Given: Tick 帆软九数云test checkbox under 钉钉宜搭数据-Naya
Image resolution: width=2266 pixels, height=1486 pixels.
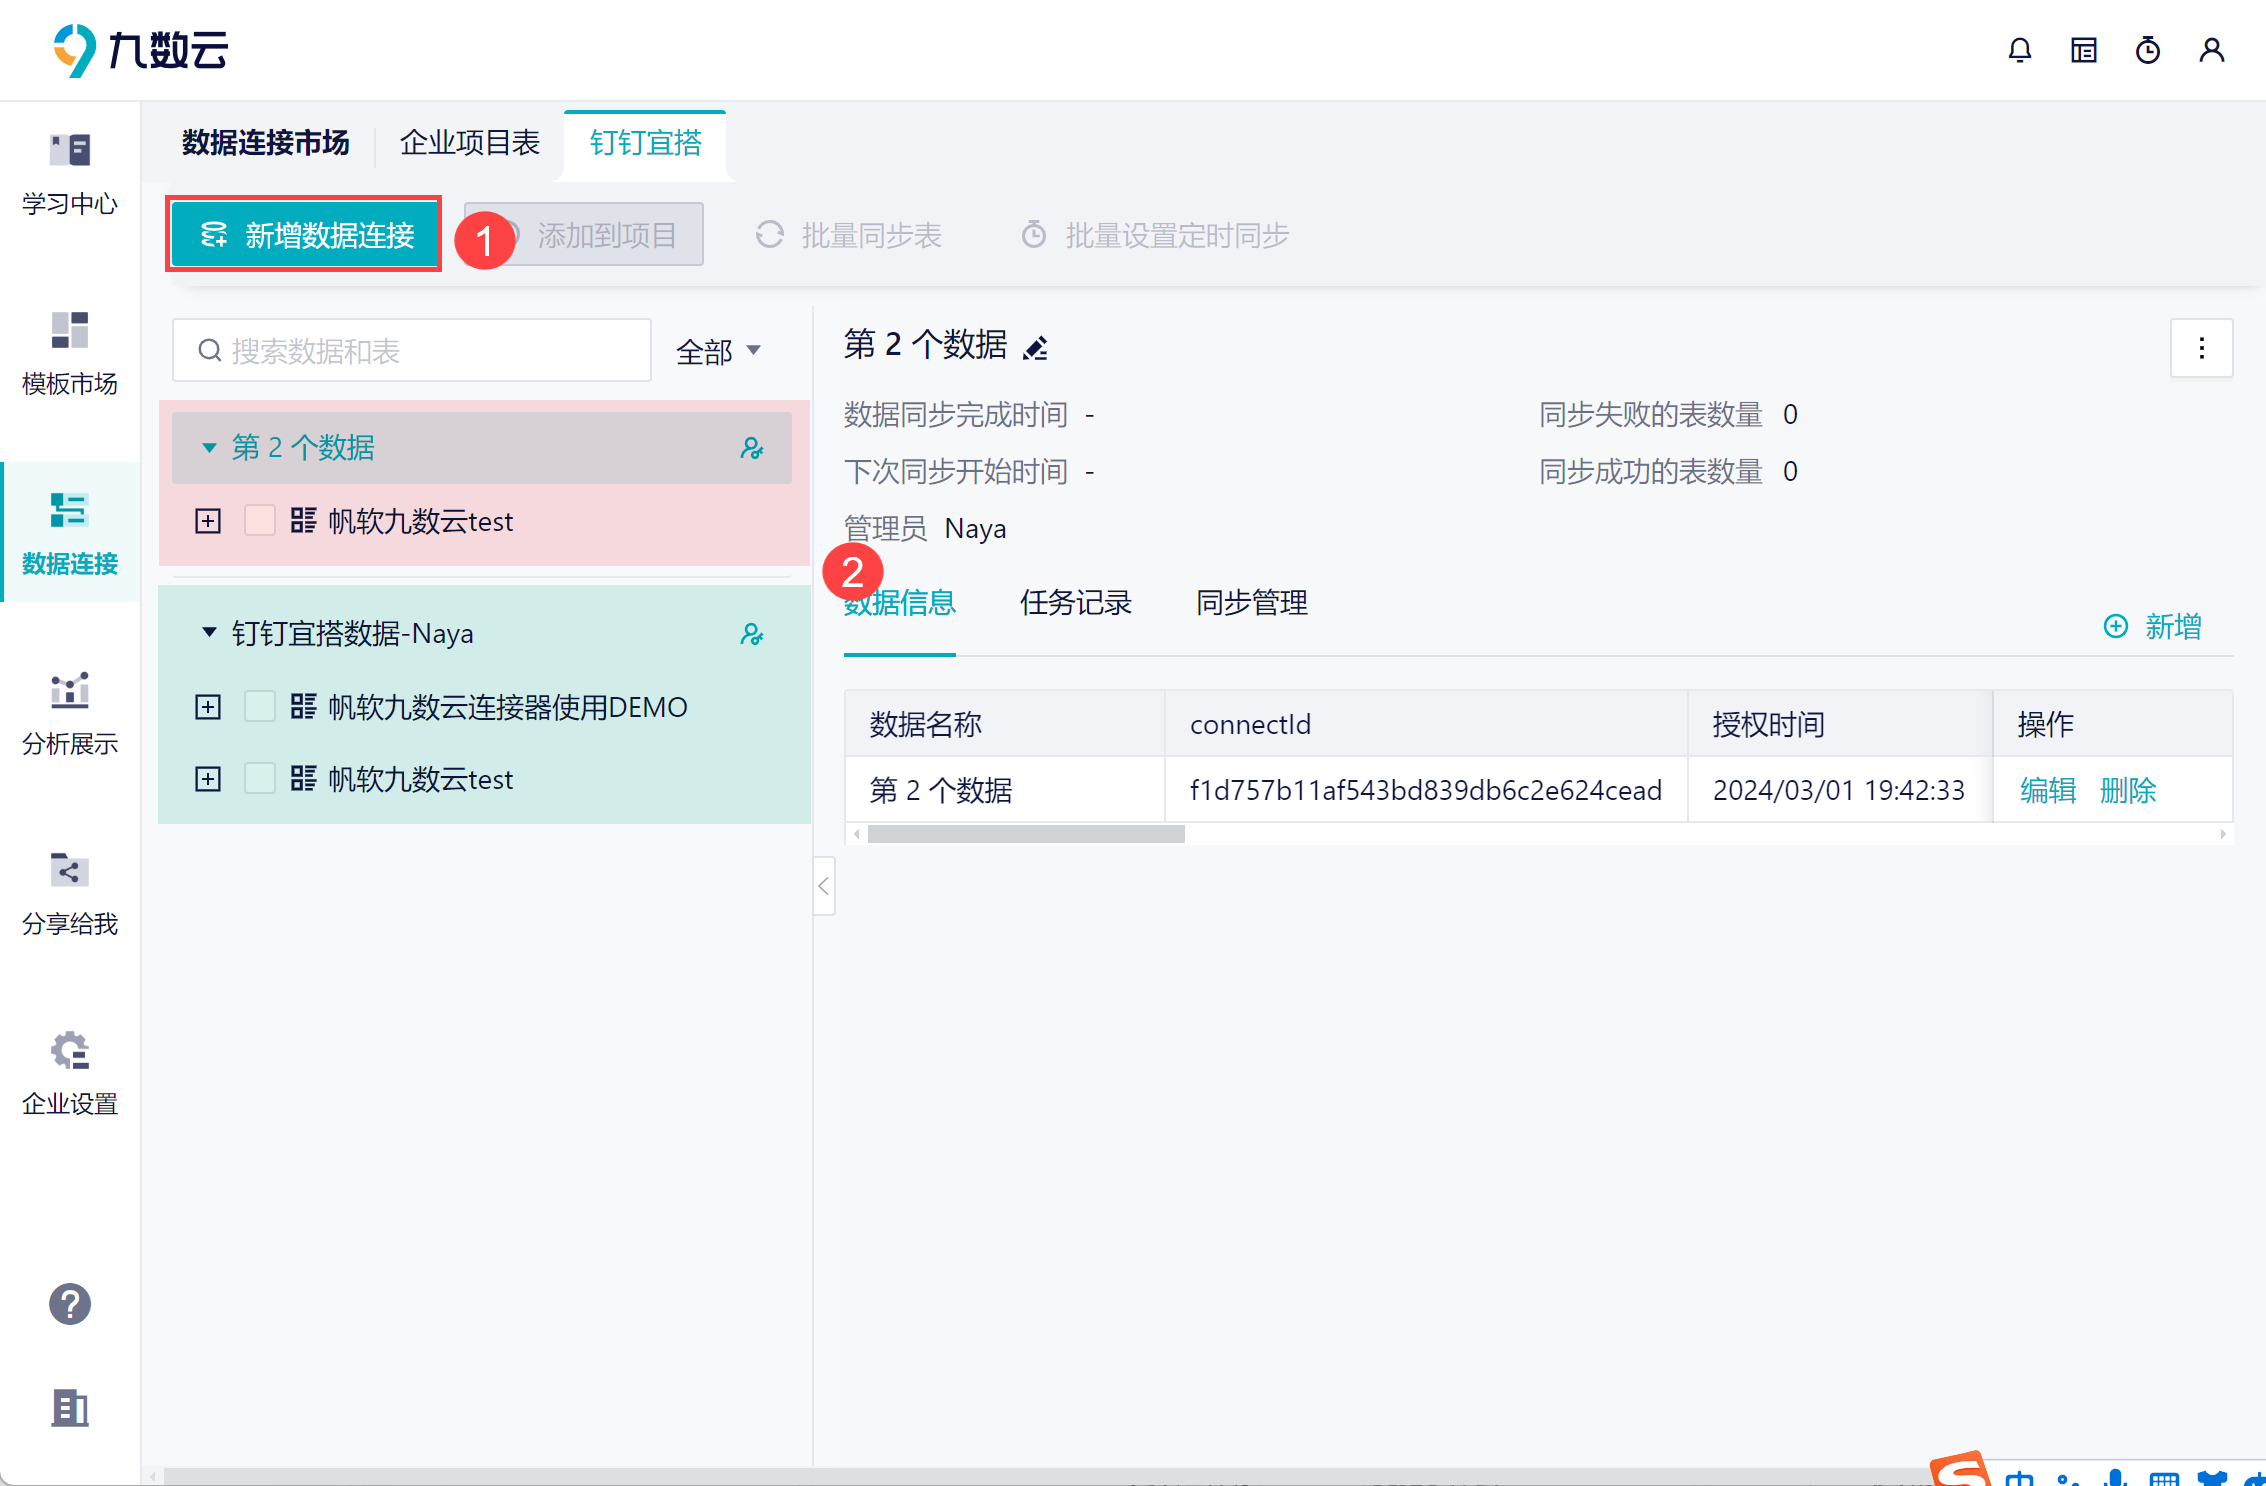Looking at the screenshot, I should pyautogui.click(x=260, y=779).
